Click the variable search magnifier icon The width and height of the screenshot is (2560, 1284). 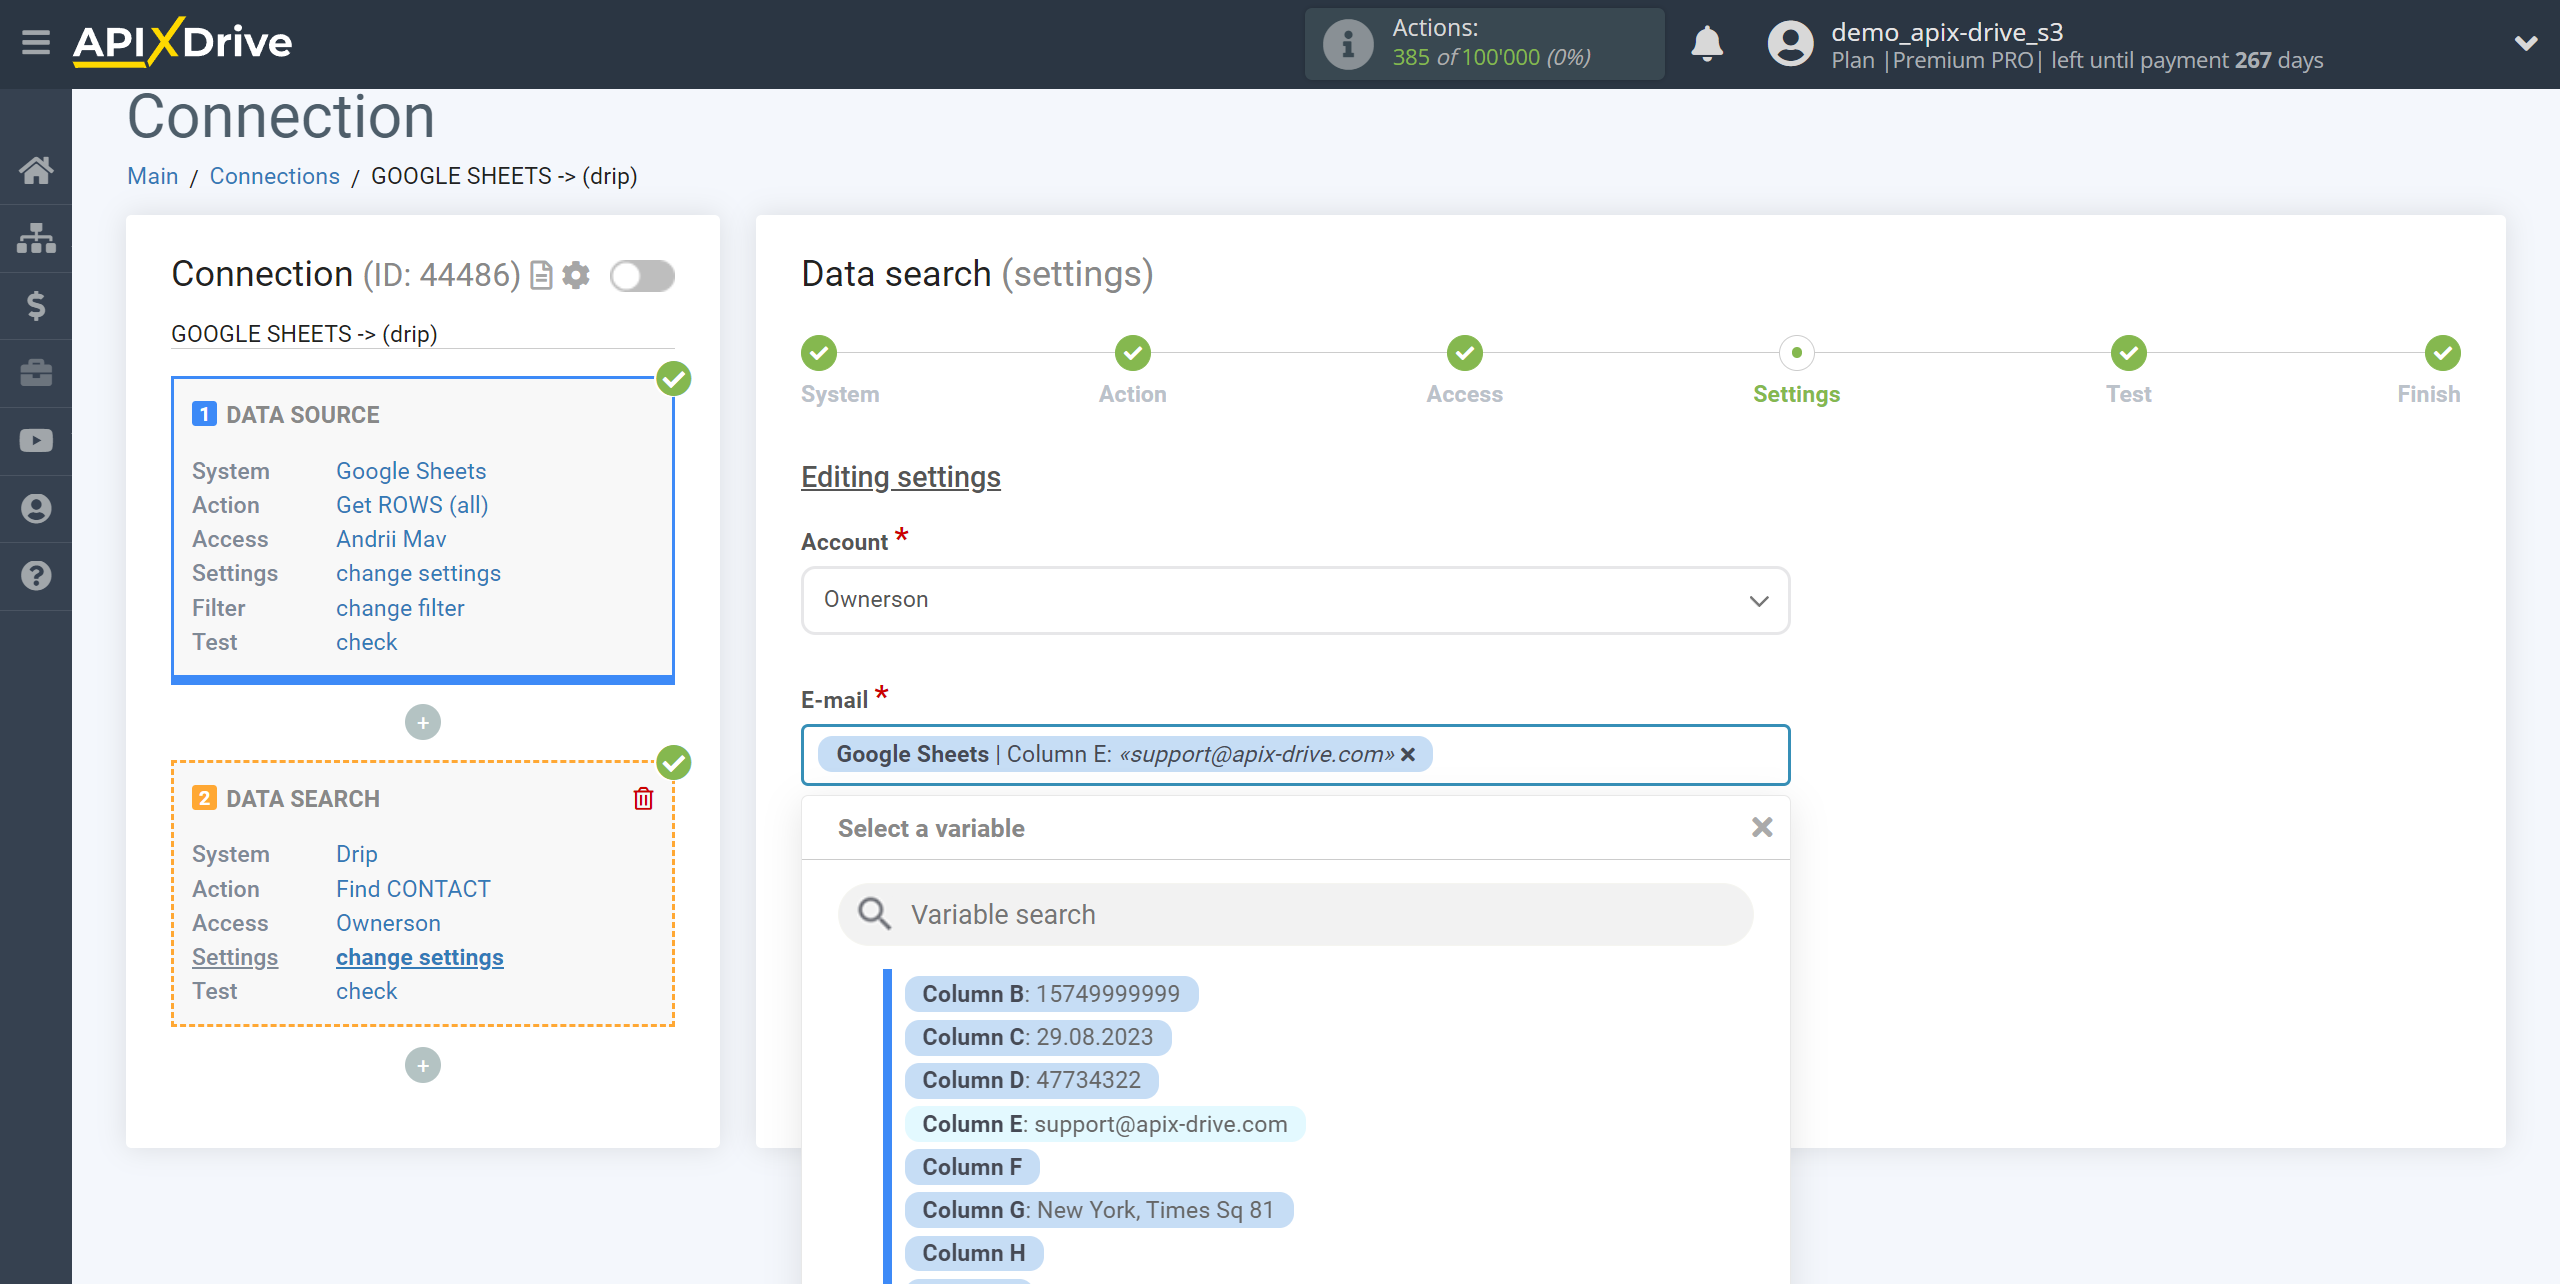point(874,914)
